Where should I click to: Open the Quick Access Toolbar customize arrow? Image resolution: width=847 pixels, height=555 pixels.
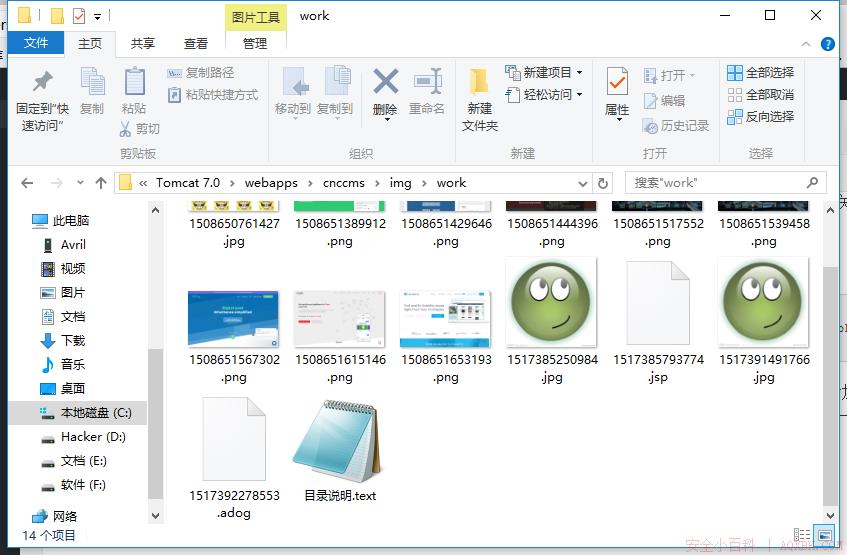pos(97,17)
